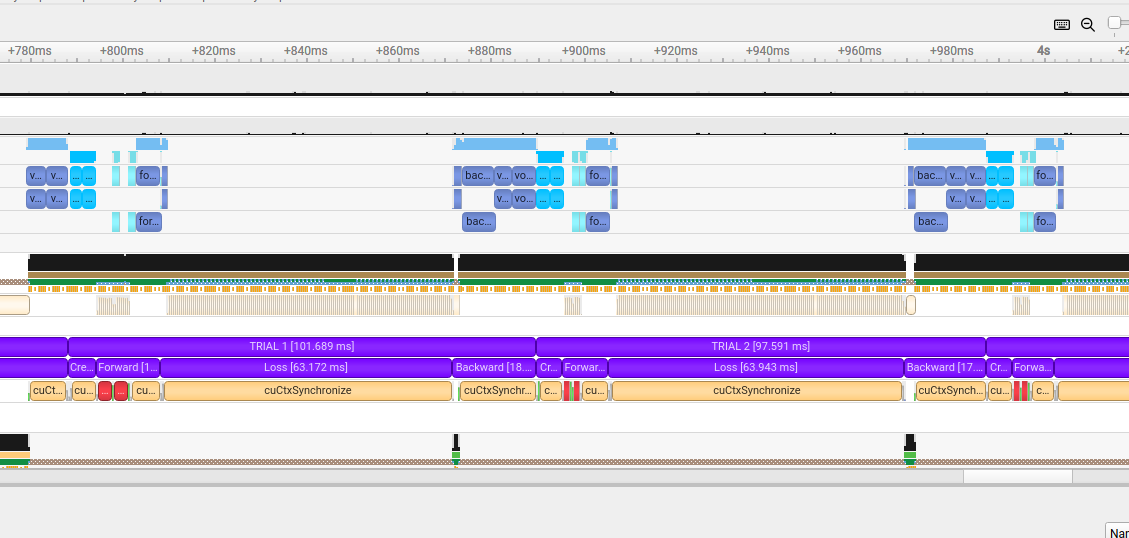Select the Backward block in TRIAL 1
The height and width of the screenshot is (538, 1129).
pyautogui.click(x=494, y=368)
